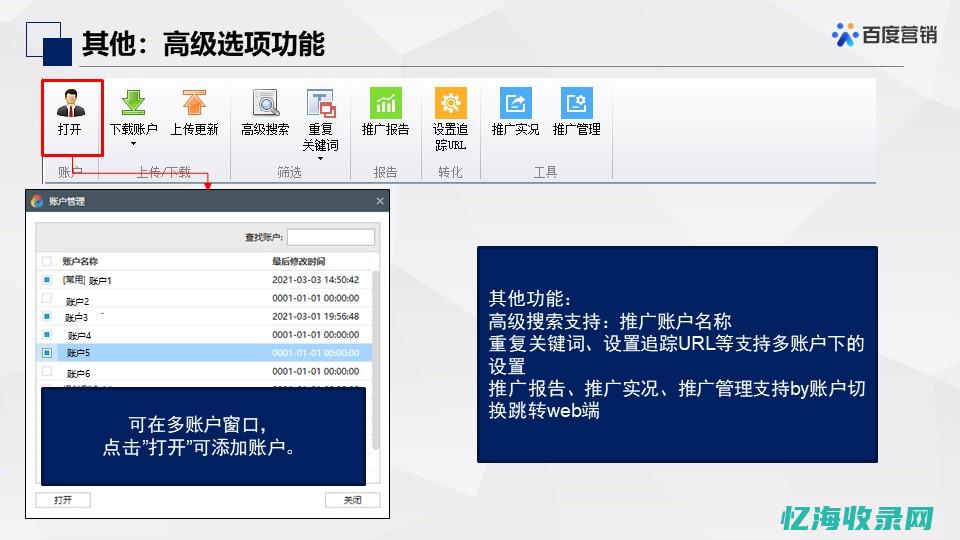Open 推广实况 tool icon
960x540 pixels.
515,104
